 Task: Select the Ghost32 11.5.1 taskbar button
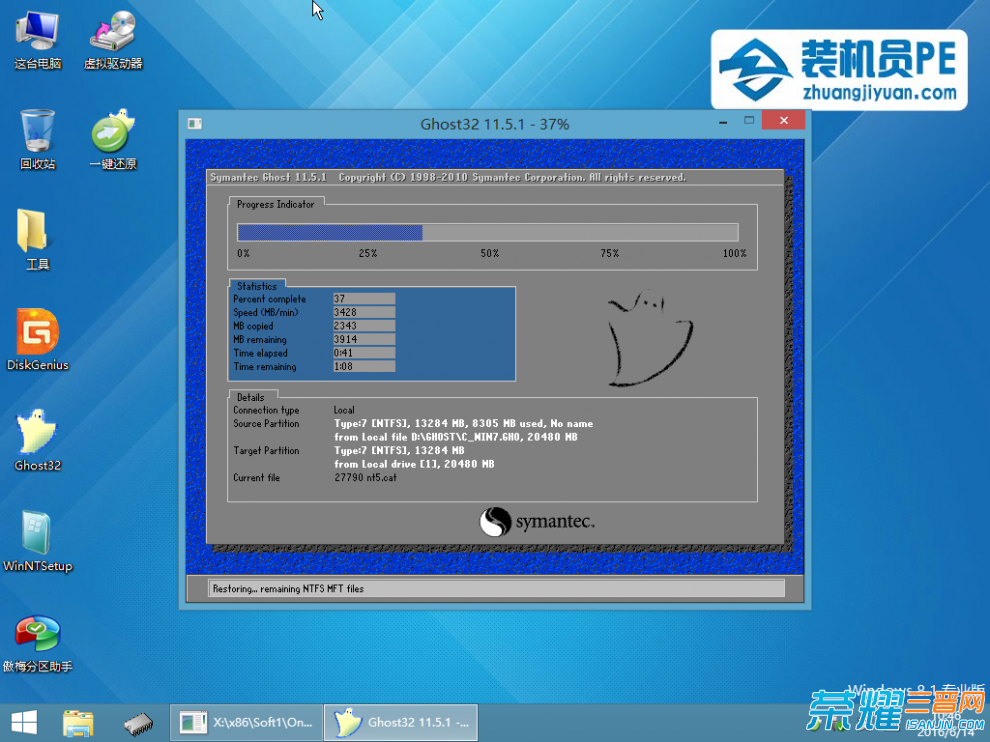(401, 722)
